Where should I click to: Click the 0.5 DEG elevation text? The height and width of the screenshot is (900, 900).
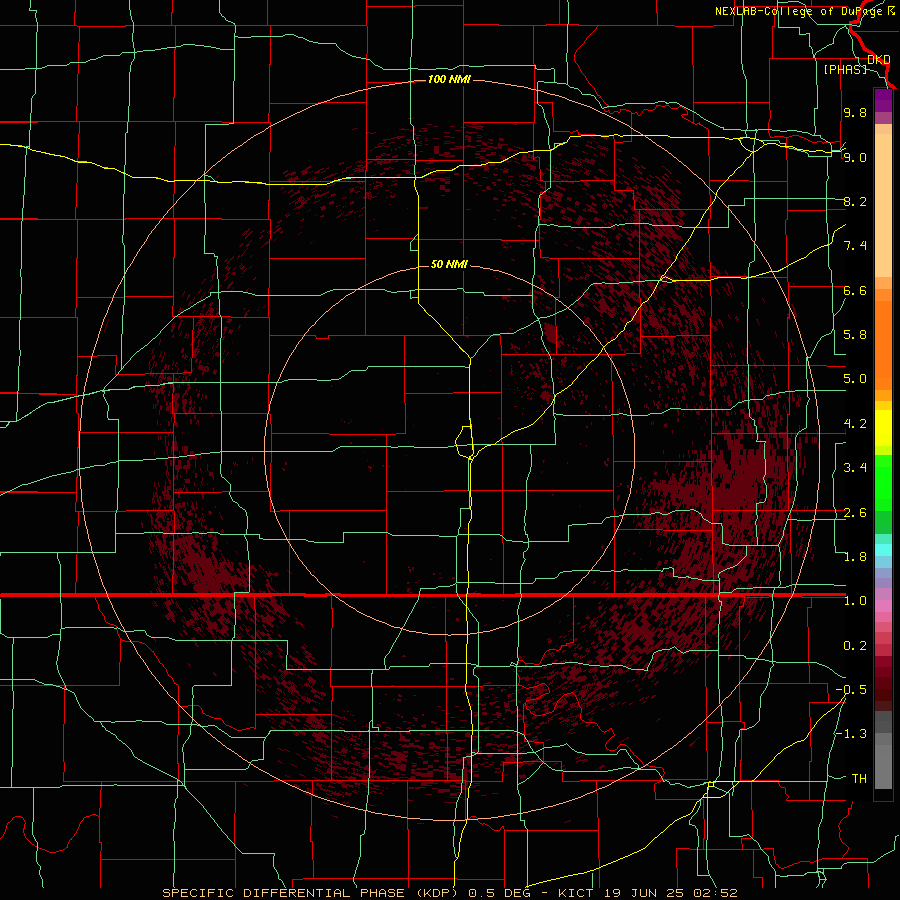pos(502,893)
